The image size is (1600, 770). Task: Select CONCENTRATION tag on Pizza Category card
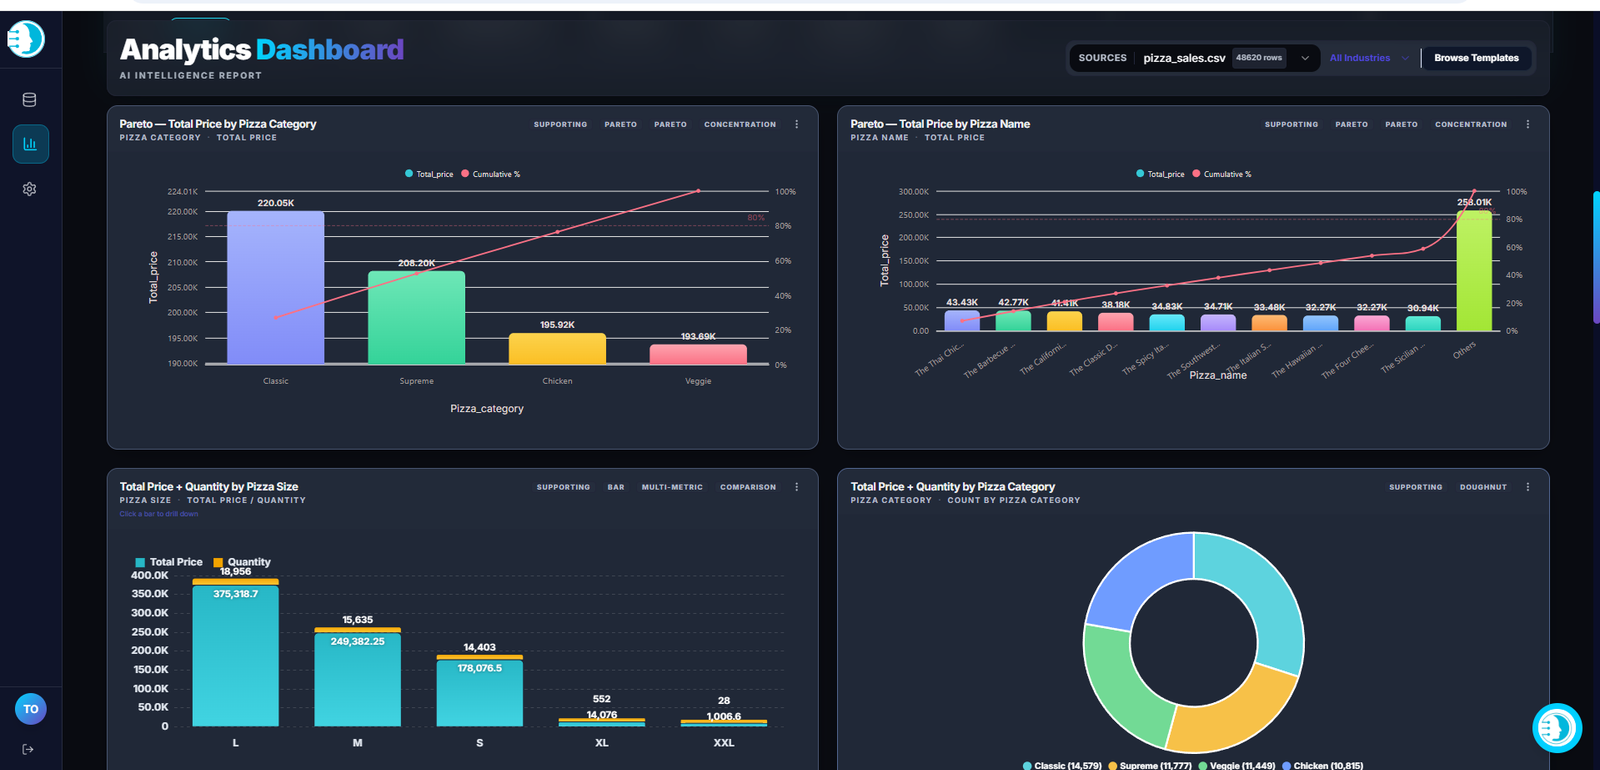point(740,125)
